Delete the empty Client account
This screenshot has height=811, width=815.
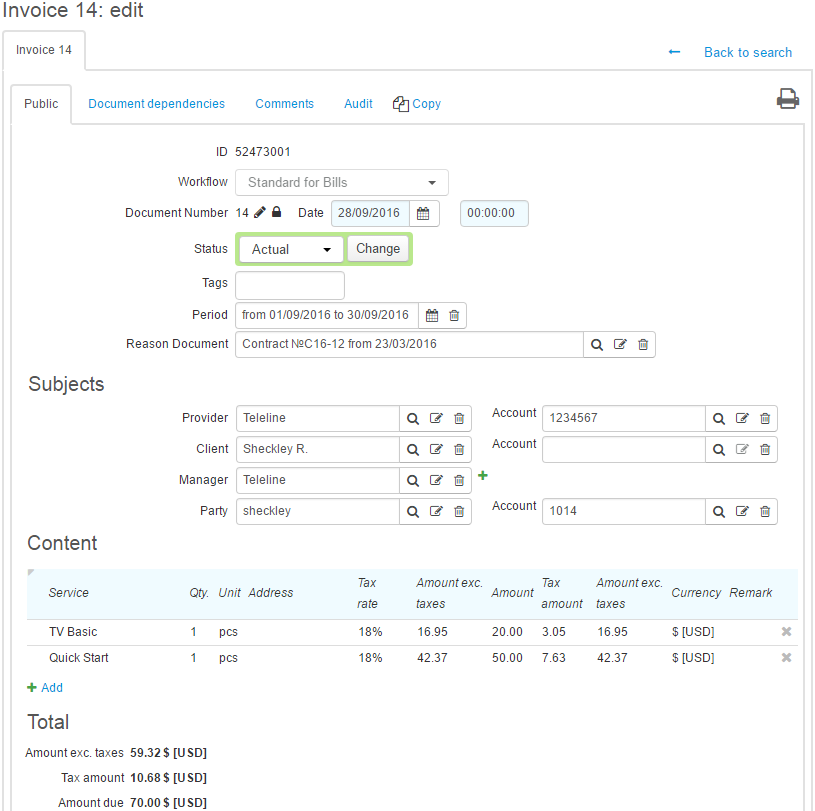point(765,450)
